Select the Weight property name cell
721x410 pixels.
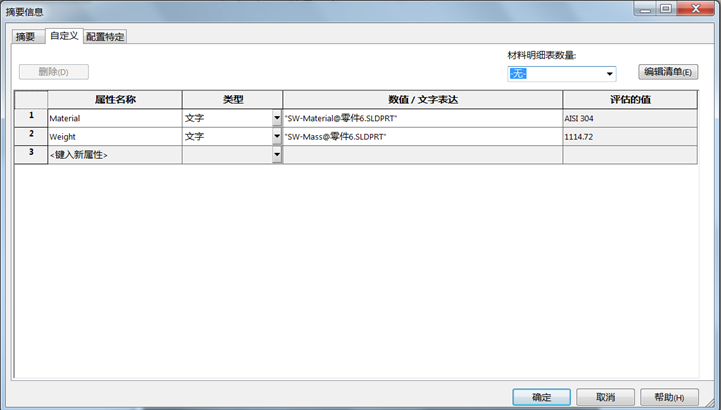coord(114,136)
